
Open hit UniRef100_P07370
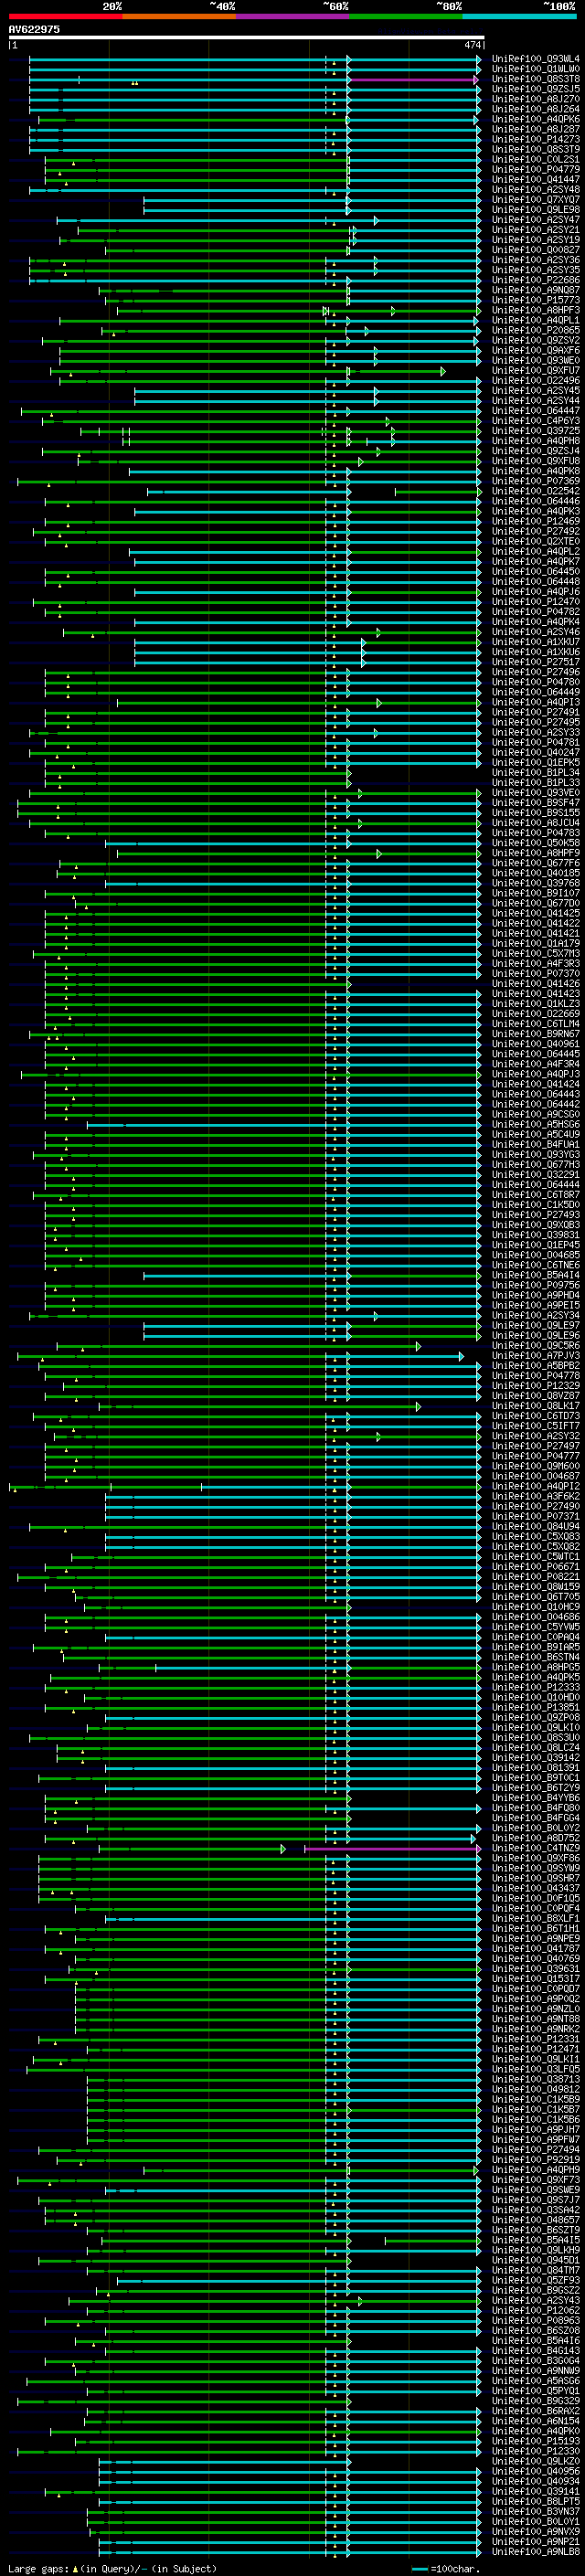pos(536,974)
